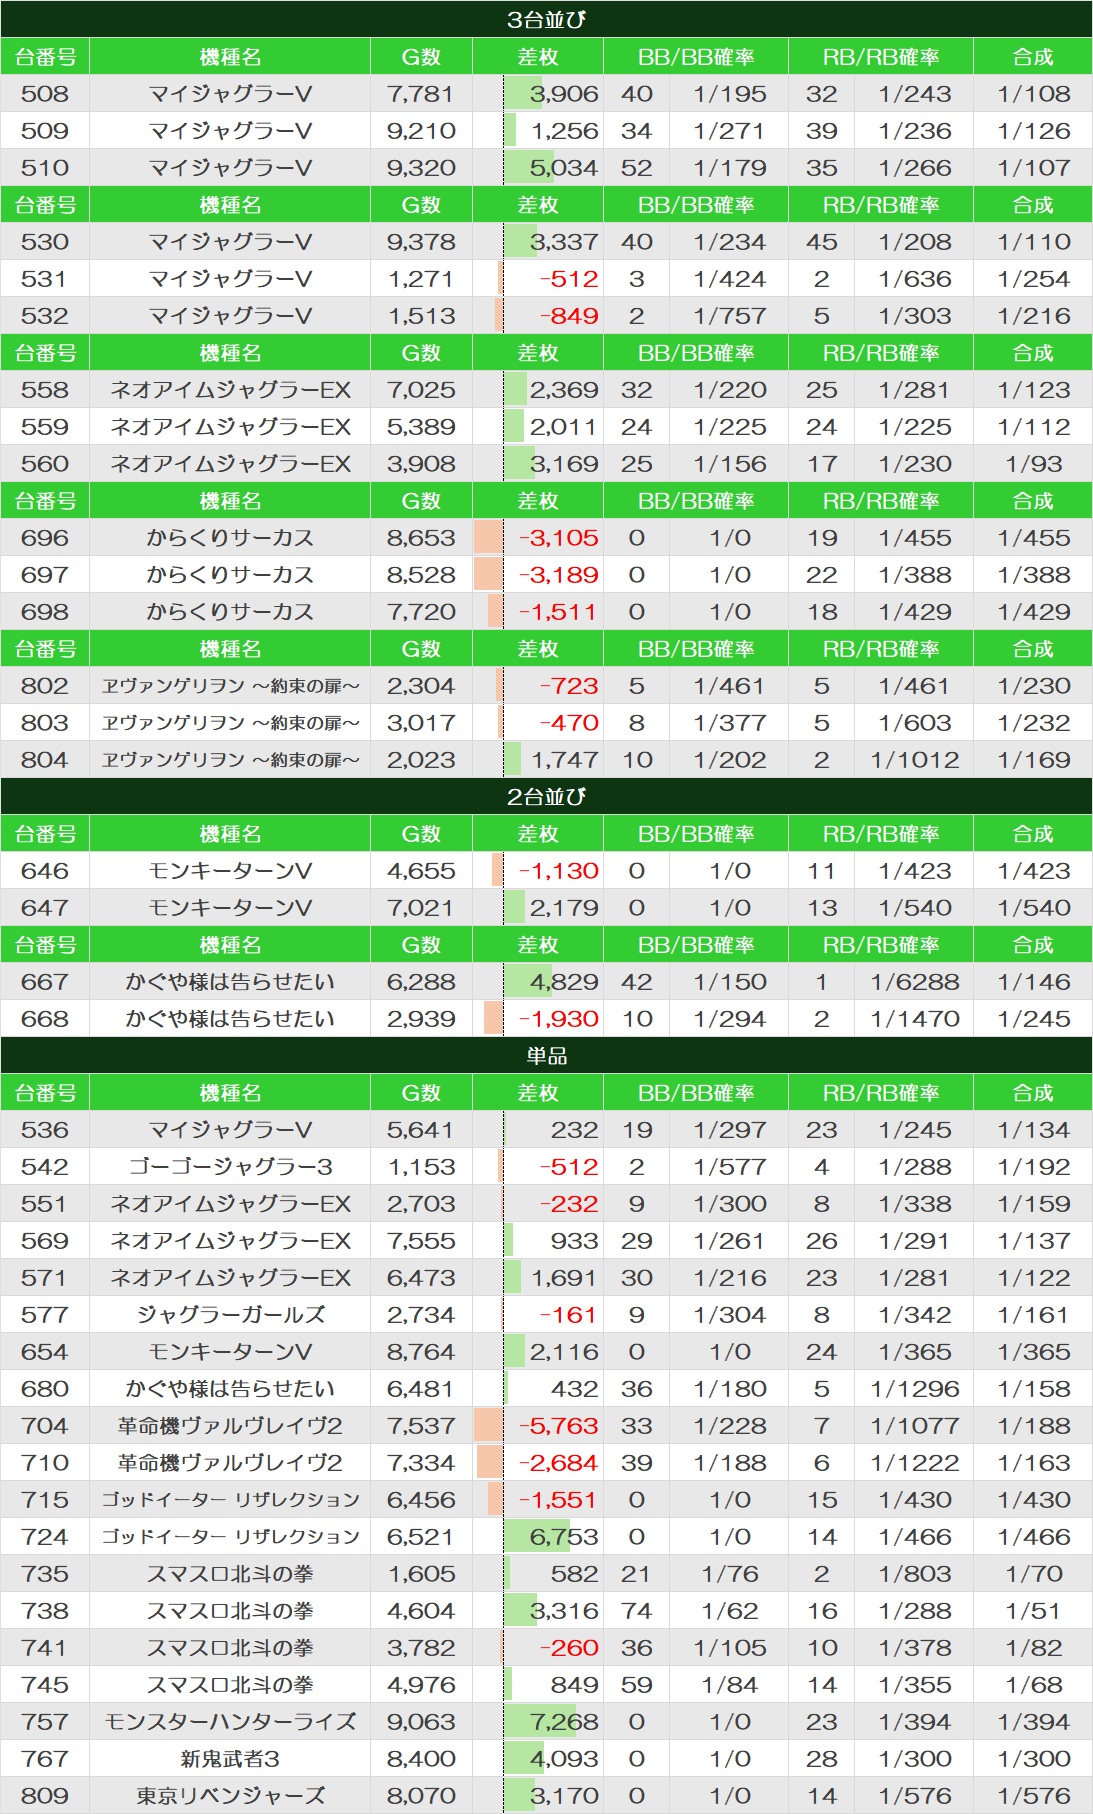Click 2,116 value in row 654
The height and width of the screenshot is (1814, 1093).
tap(564, 1352)
